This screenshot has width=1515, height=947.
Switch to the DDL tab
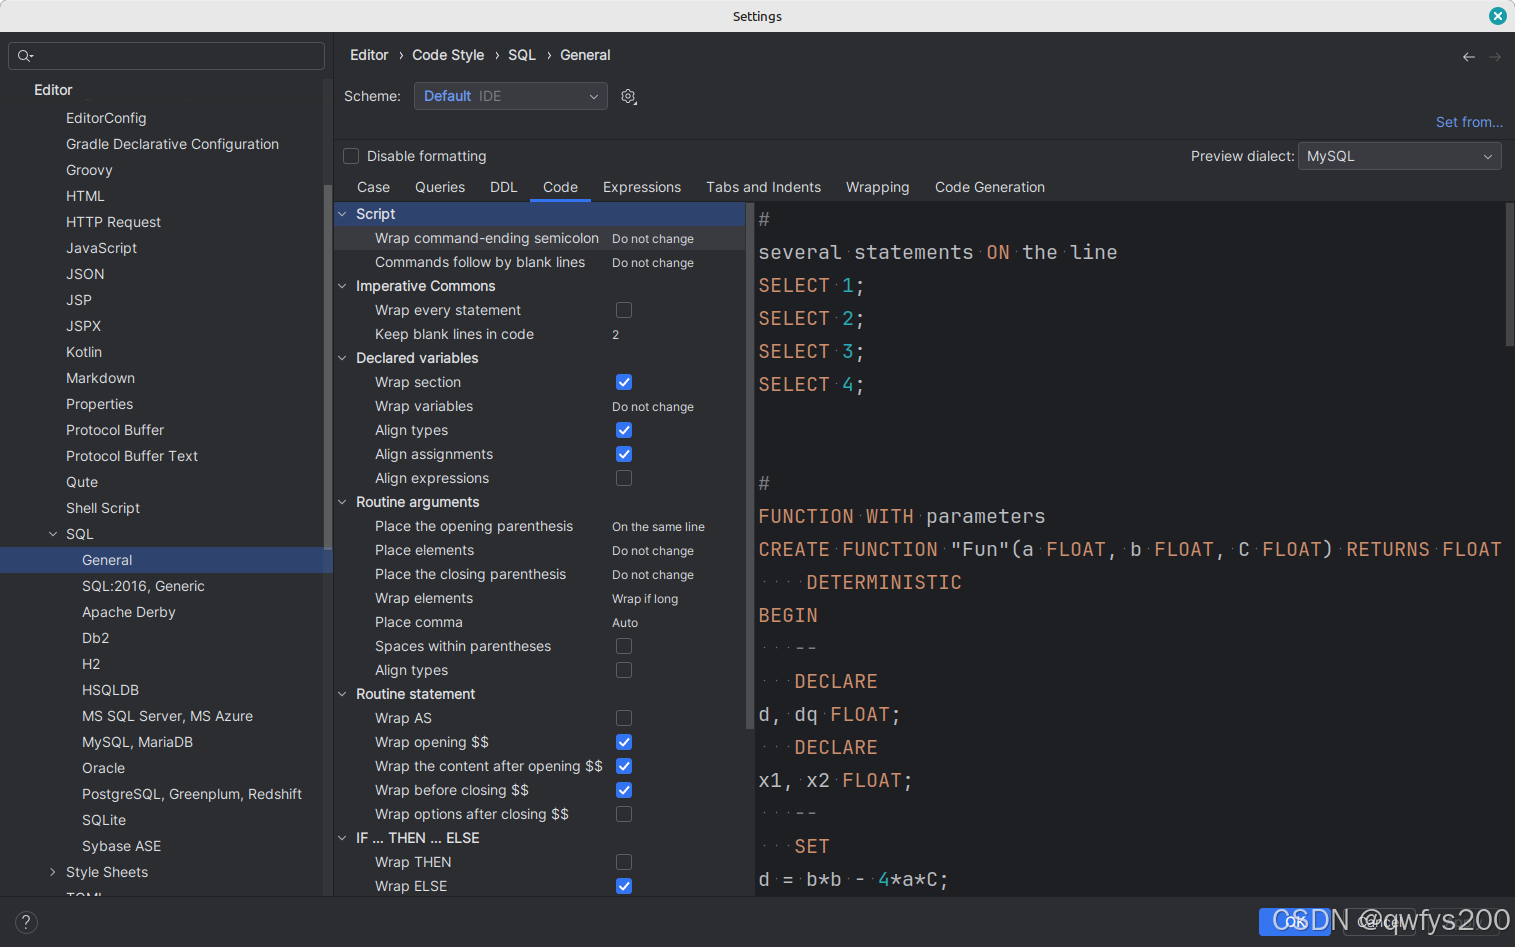coord(504,187)
